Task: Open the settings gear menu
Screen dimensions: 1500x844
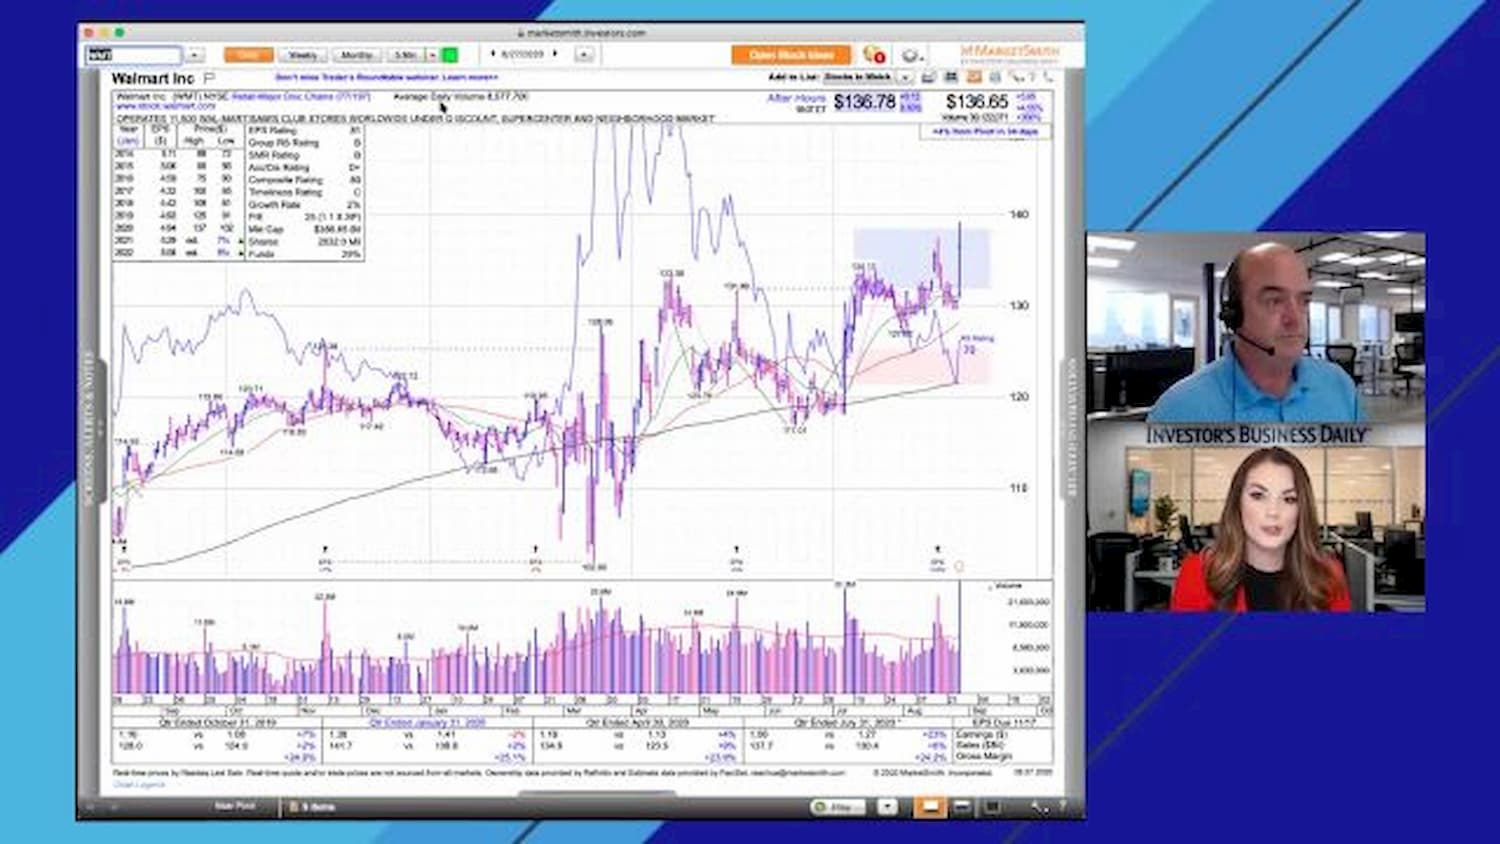Action: pos(911,55)
